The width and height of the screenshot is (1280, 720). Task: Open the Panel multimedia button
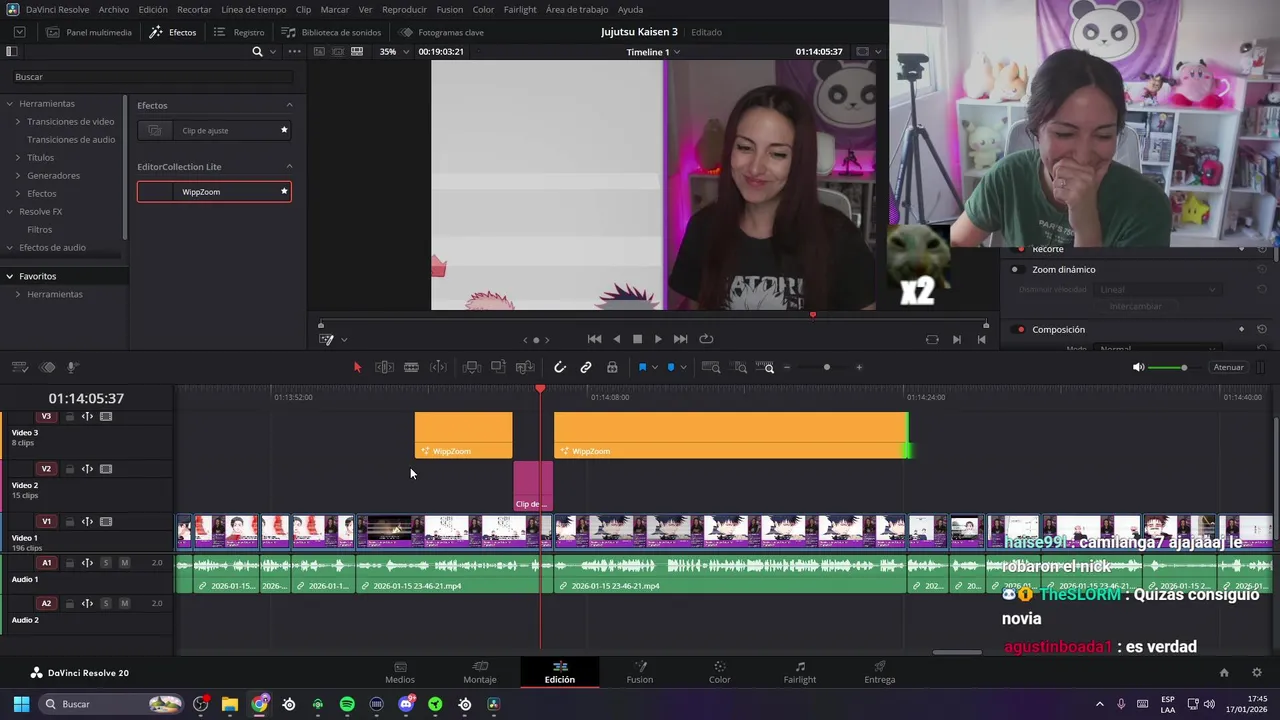88,32
